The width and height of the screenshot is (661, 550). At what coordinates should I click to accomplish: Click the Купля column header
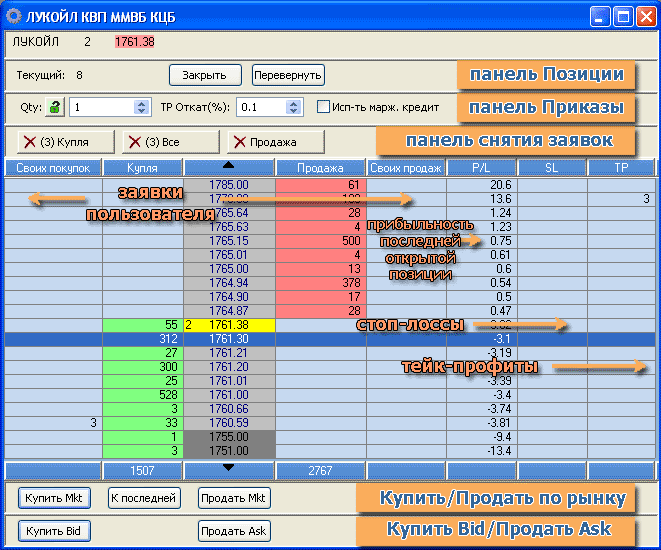(x=142, y=168)
